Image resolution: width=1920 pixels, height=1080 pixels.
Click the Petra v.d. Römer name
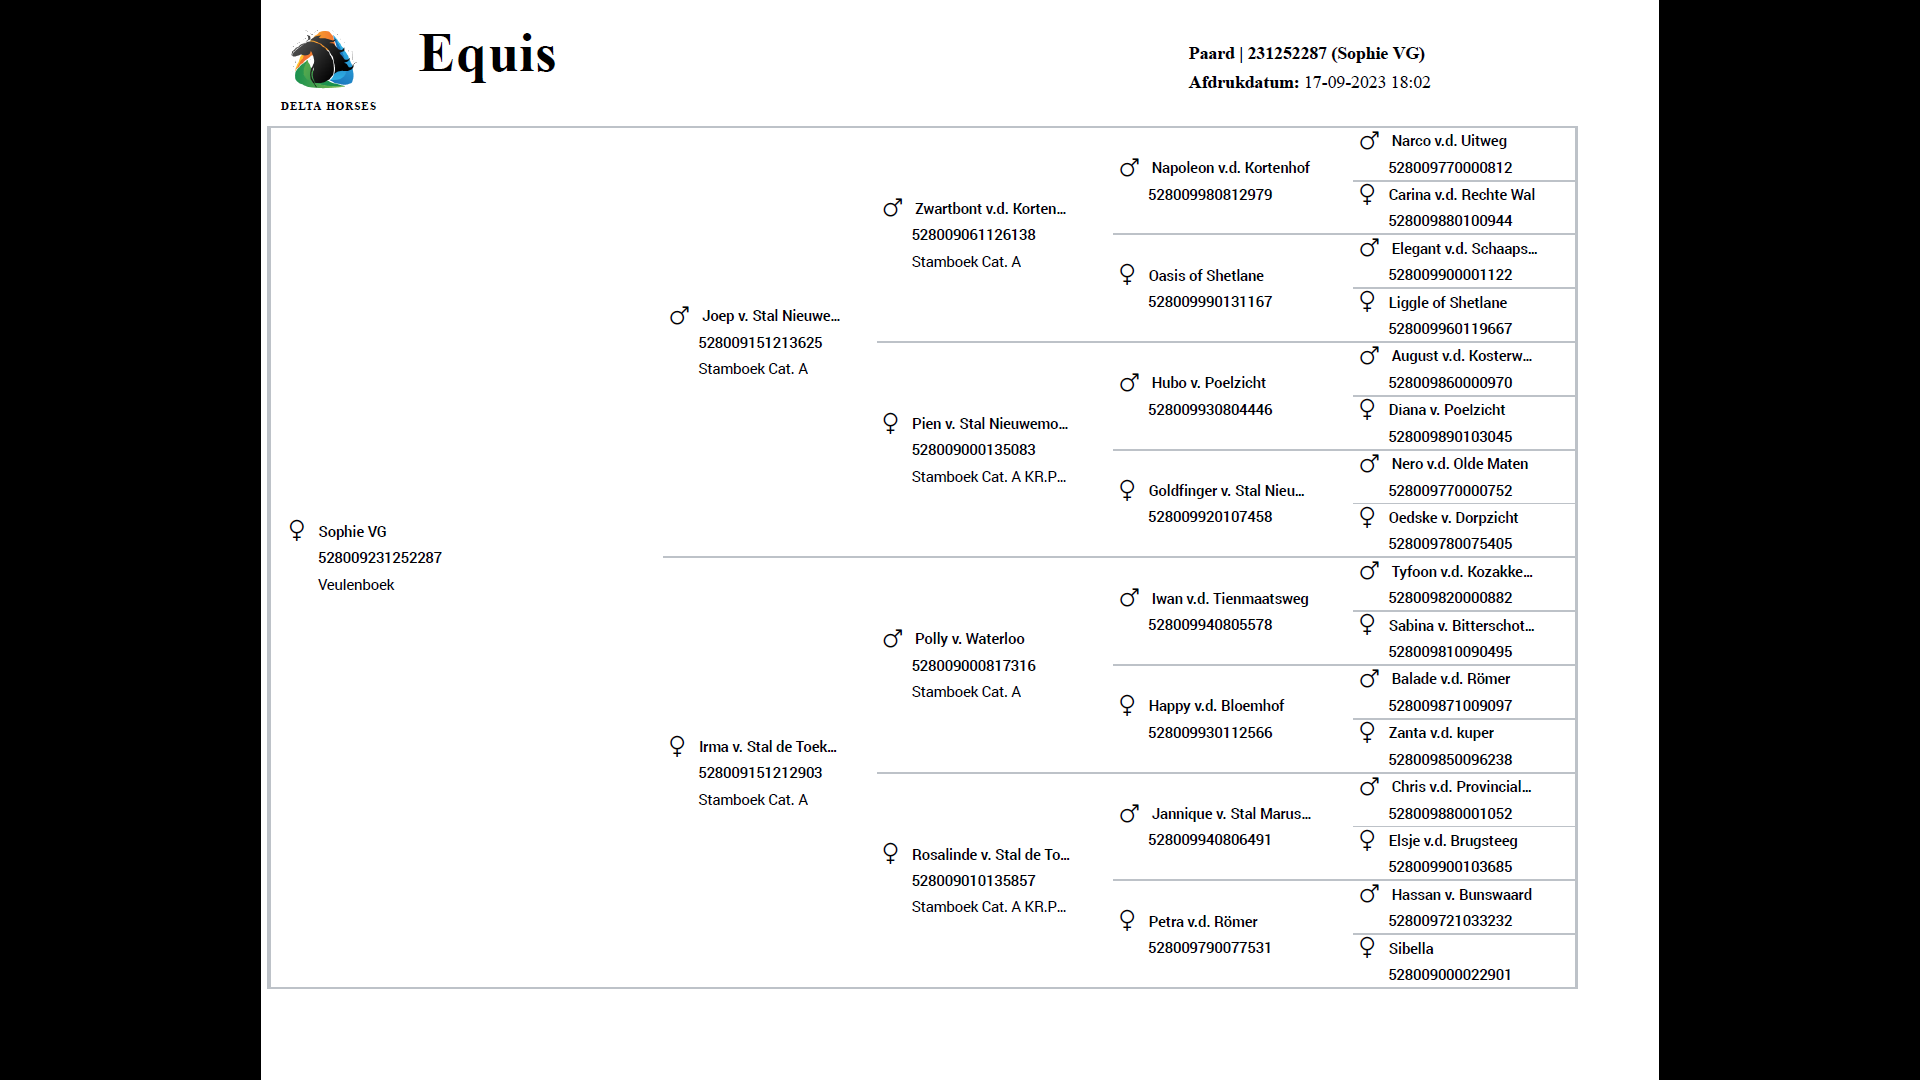point(1203,922)
